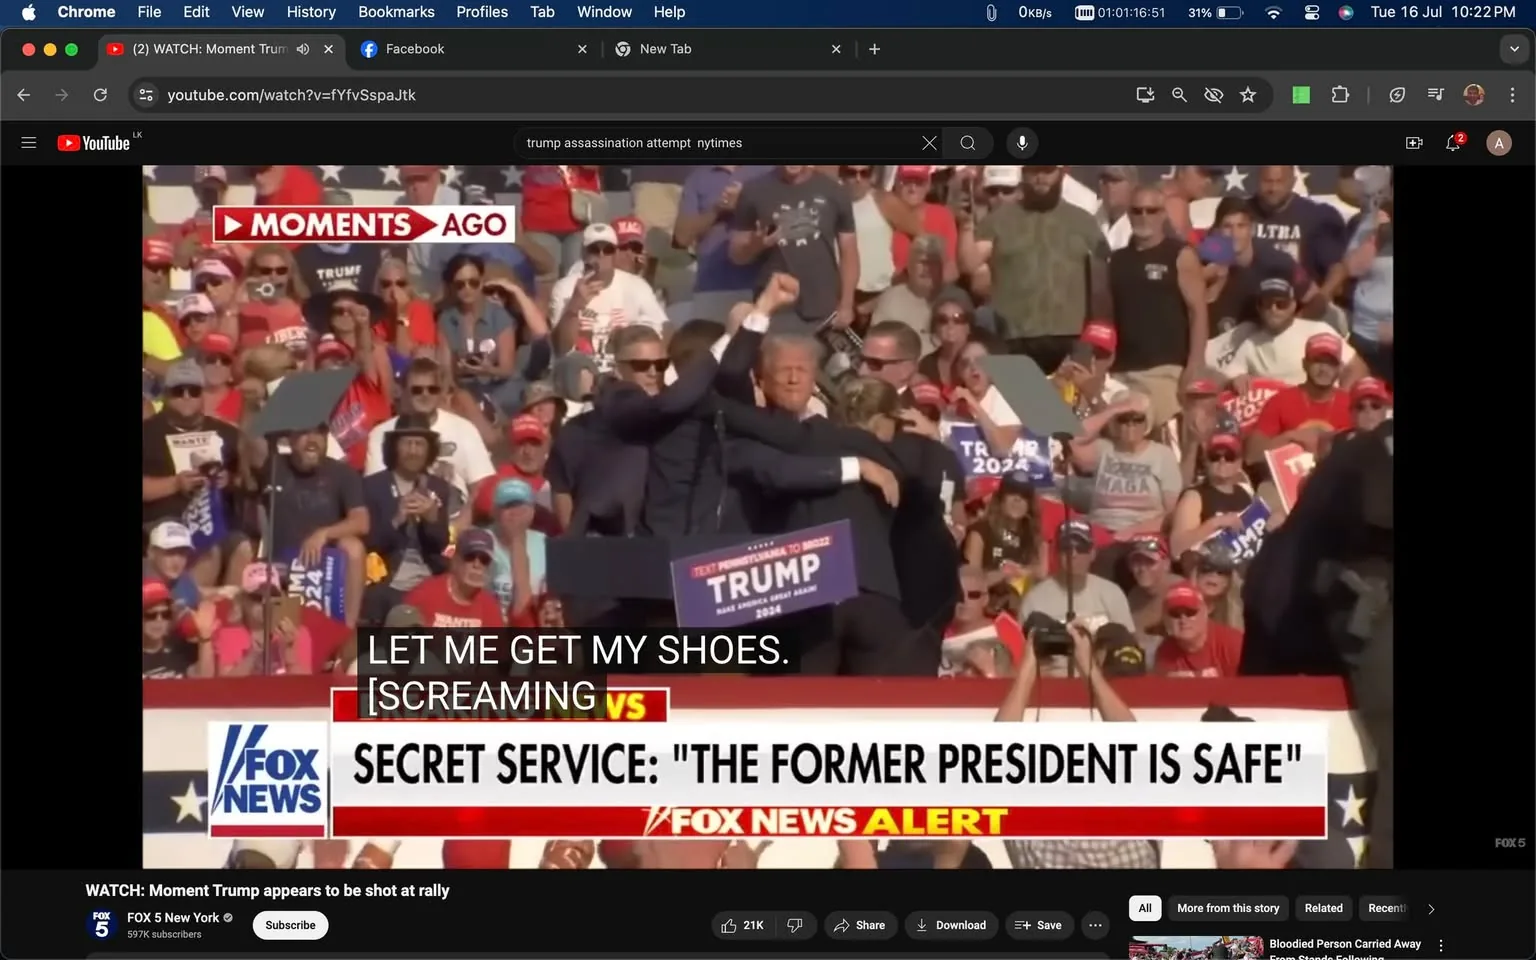Mute the playing YouTube tab speaker icon

302,48
